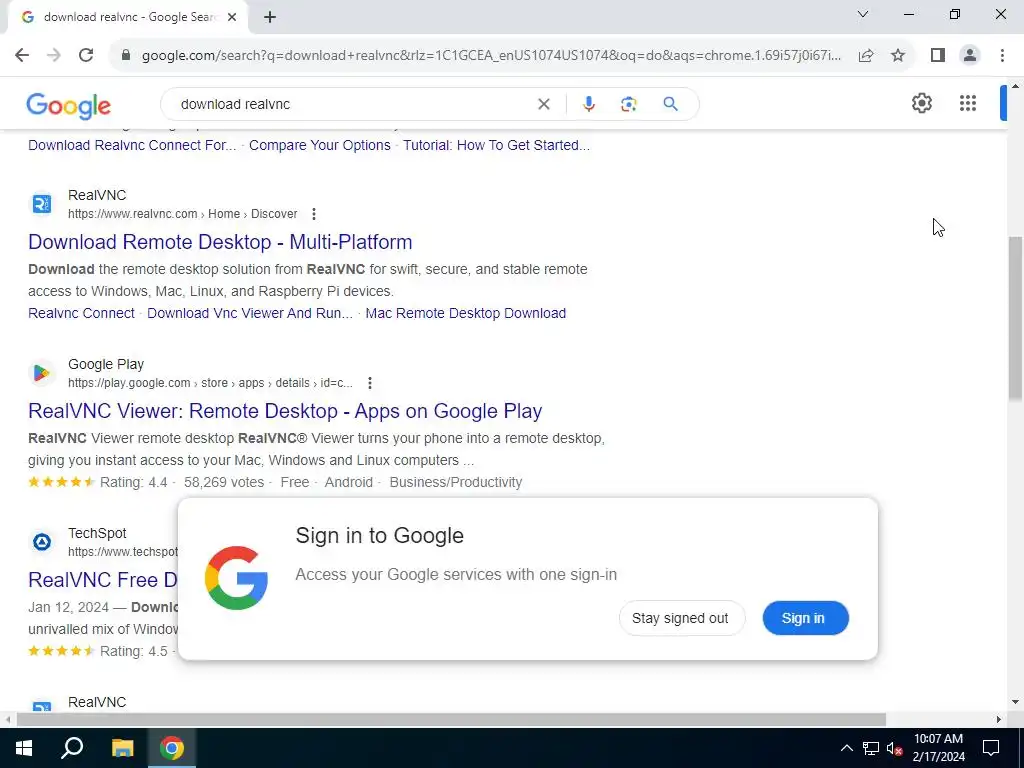The width and height of the screenshot is (1024, 768).
Task: Click the Google search input field
Action: click(356, 104)
